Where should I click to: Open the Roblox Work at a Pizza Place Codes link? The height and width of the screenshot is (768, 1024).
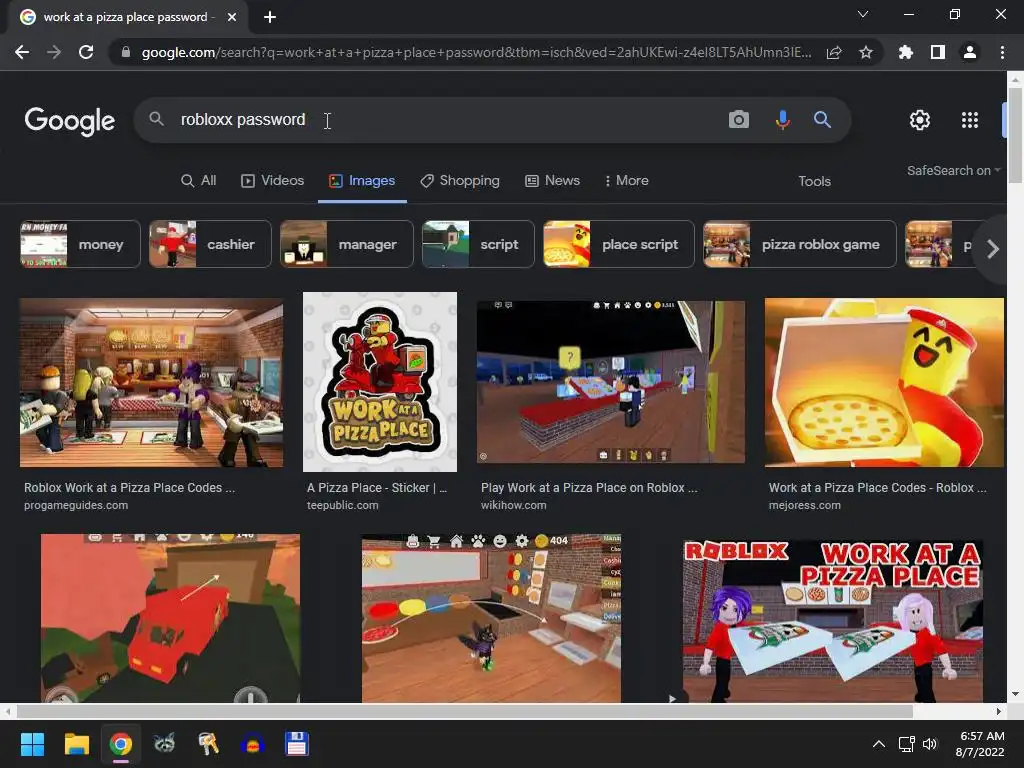point(129,488)
